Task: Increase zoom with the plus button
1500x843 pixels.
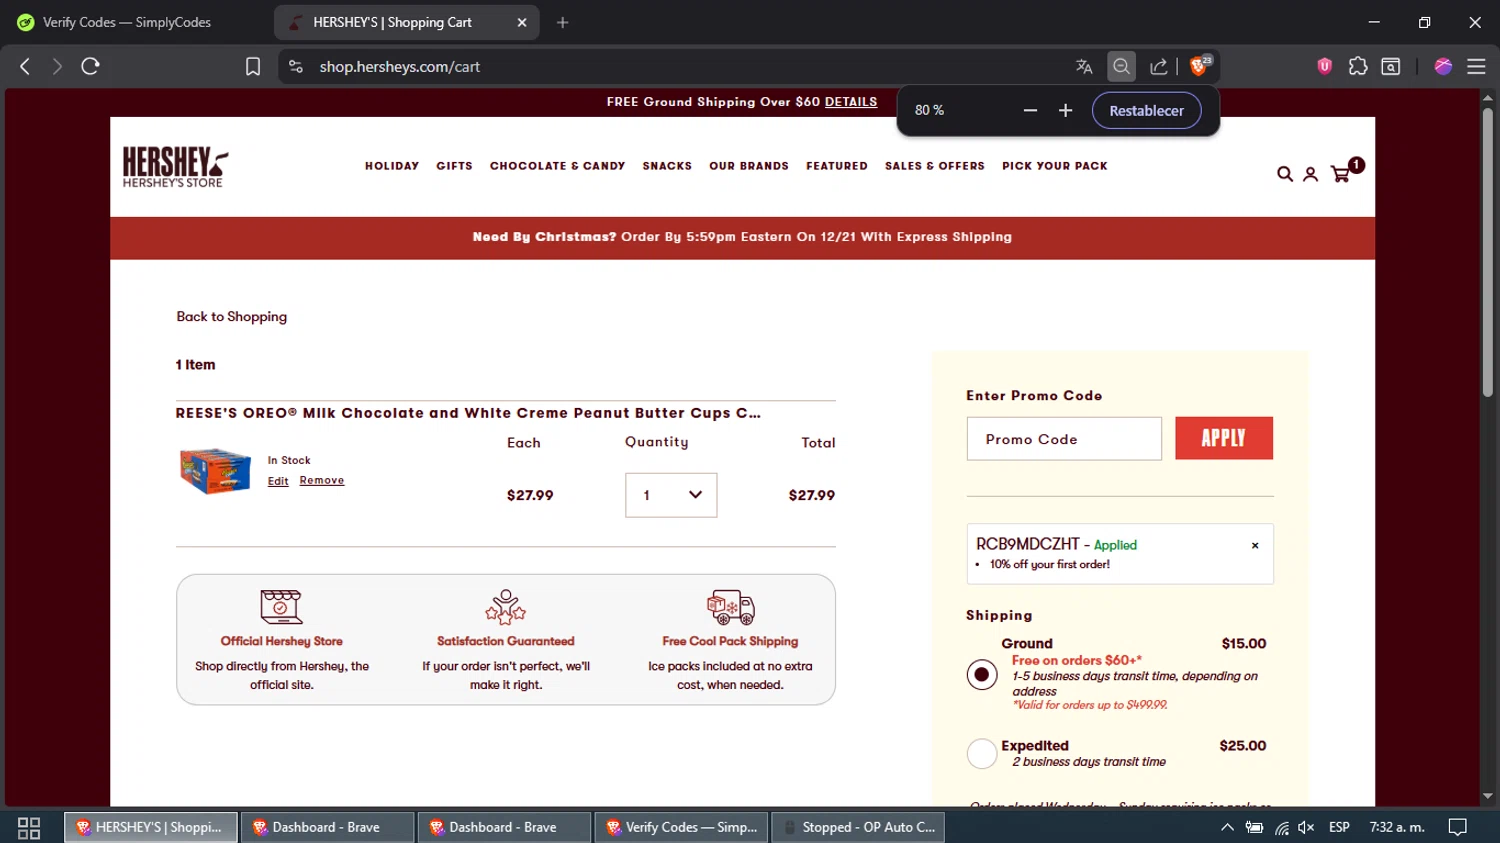Action: (x=1065, y=110)
